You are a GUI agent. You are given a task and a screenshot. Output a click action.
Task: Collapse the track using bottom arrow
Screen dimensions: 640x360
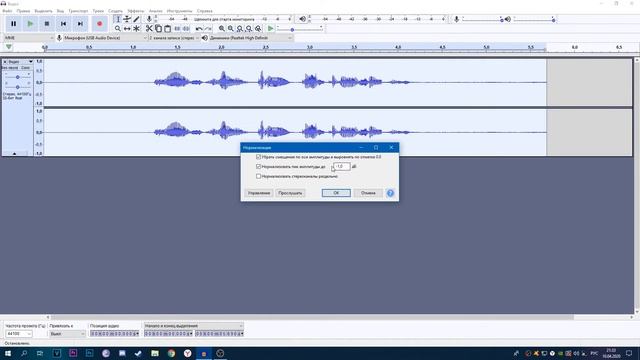click(15, 153)
